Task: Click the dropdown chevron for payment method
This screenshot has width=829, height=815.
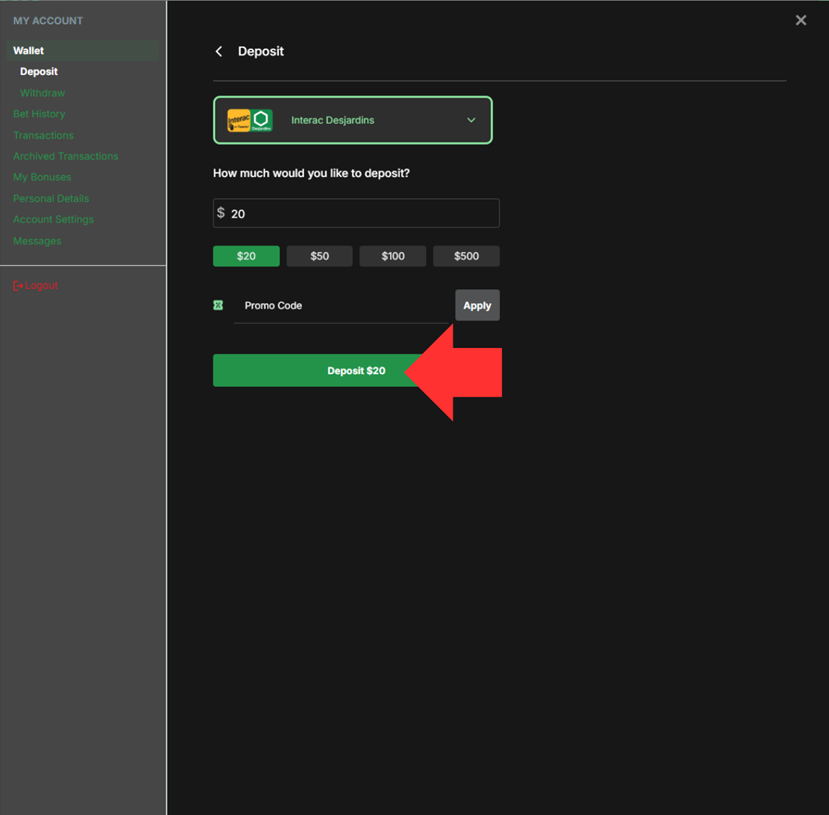Action: coord(471,120)
